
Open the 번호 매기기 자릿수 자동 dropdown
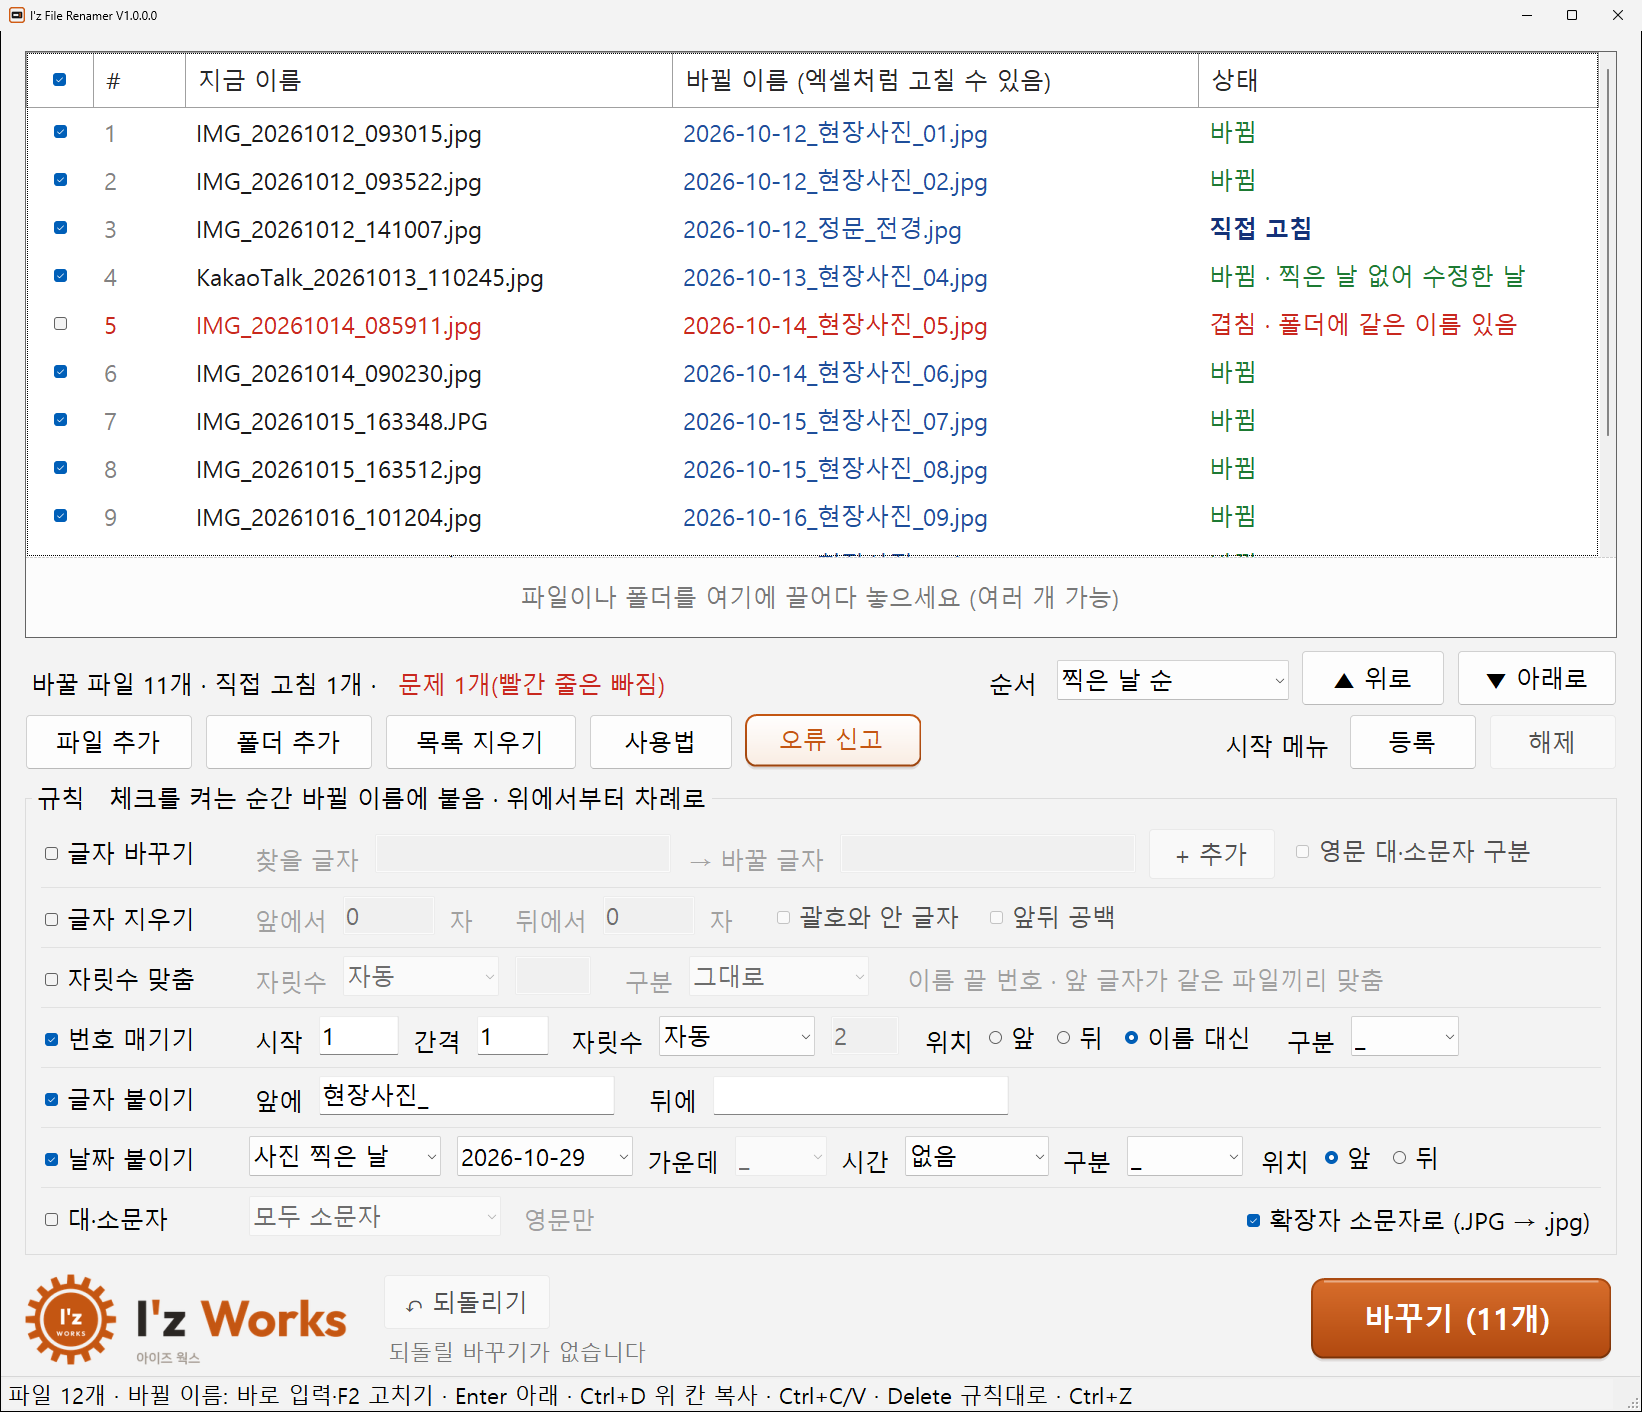pos(737,1036)
